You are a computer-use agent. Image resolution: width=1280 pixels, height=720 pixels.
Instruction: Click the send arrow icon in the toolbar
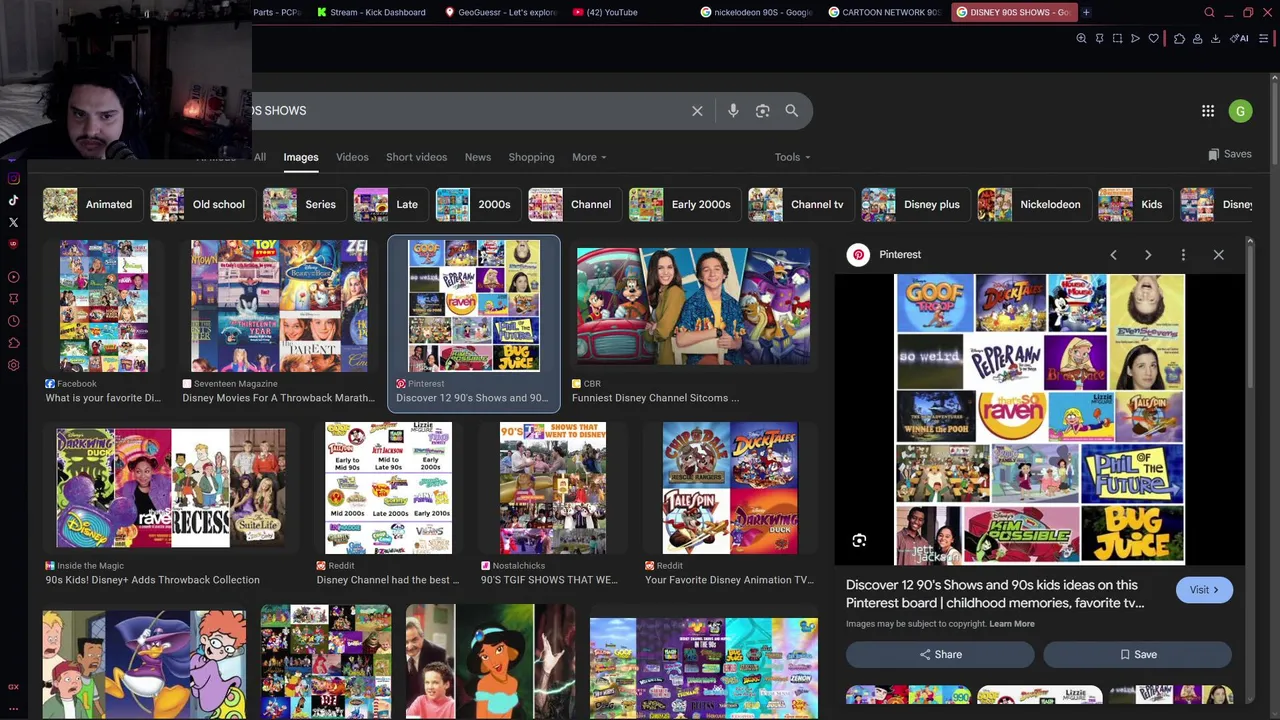(1135, 39)
